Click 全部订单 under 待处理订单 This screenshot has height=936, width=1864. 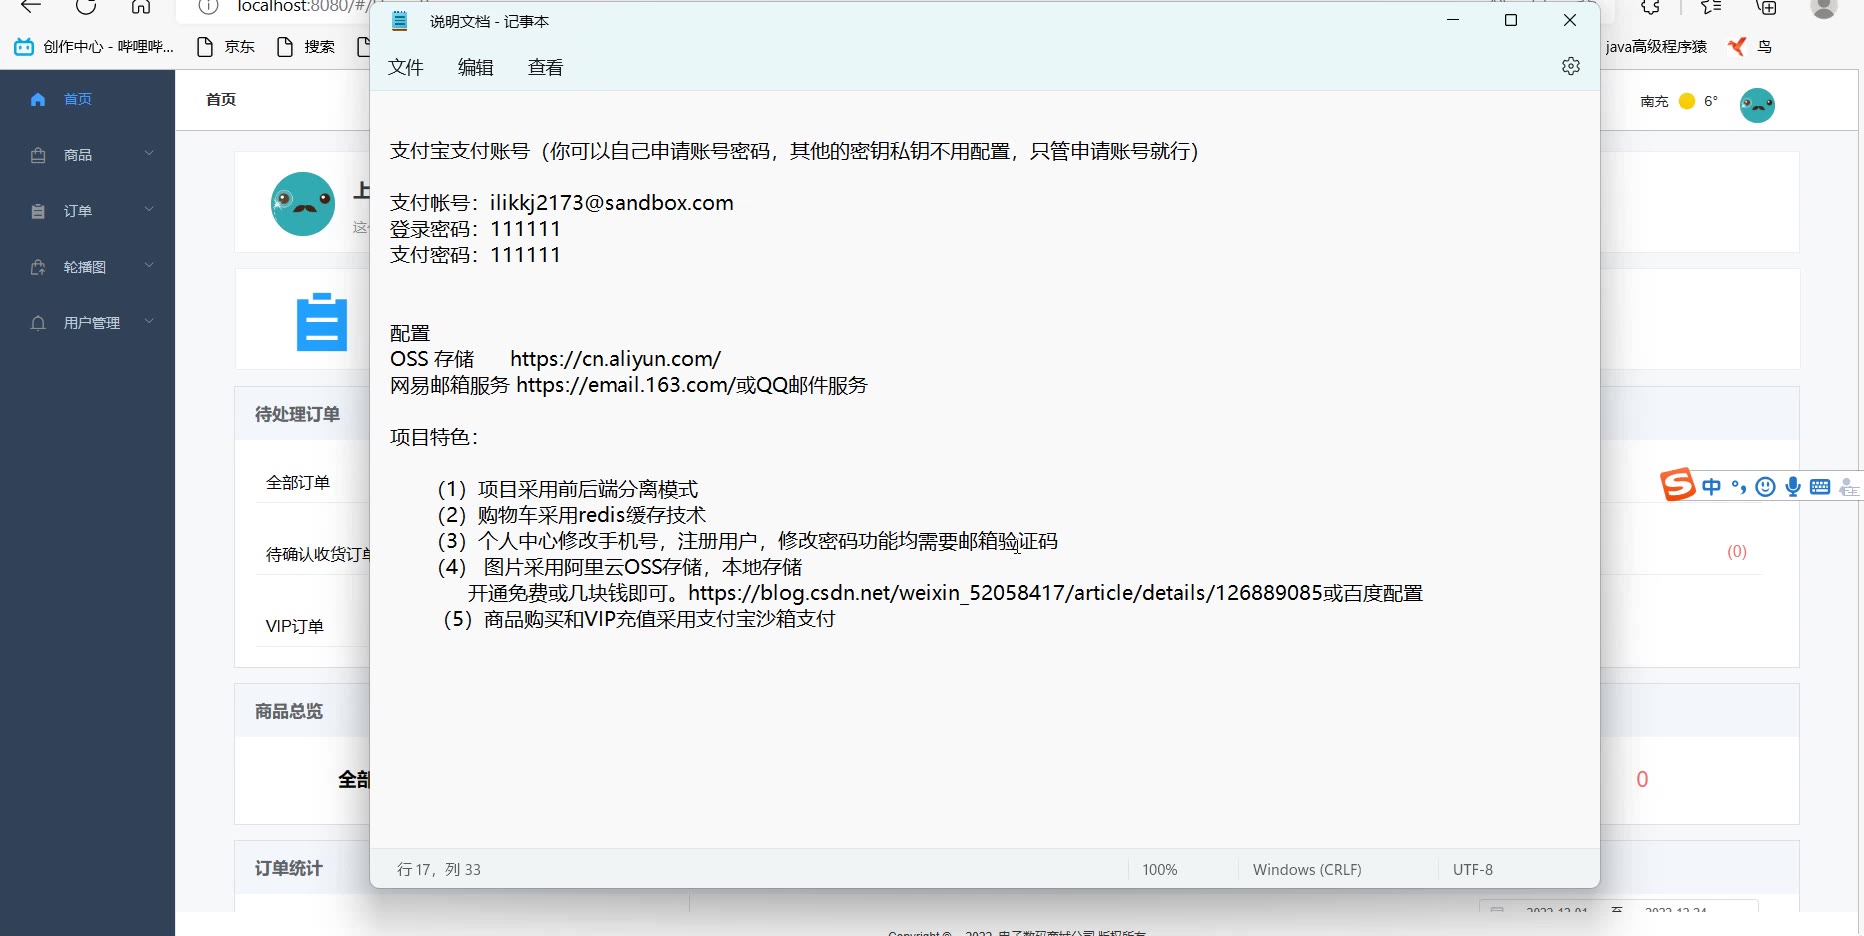298,483
